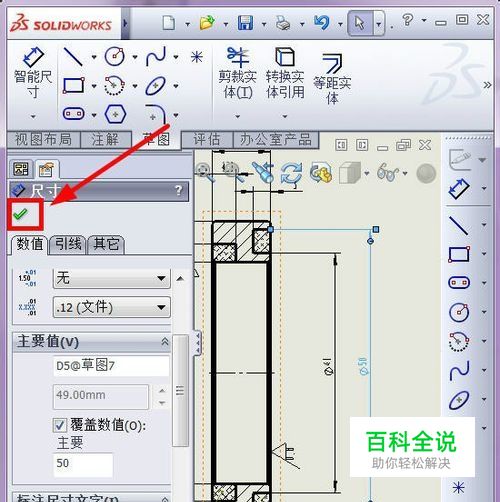The width and height of the screenshot is (500, 502).
Task: Confirm dimension with green checkmark
Action: (x=20, y=214)
